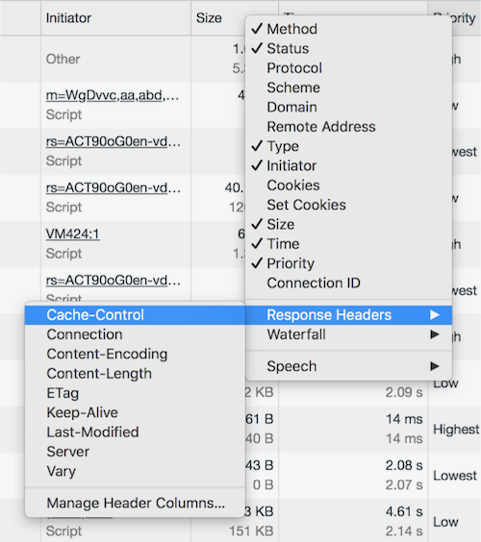The image size is (481, 542).
Task: Sort by the Initiator column header
Action: [68, 18]
